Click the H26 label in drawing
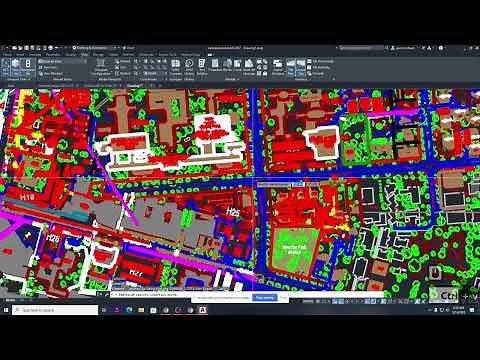 tap(53, 238)
